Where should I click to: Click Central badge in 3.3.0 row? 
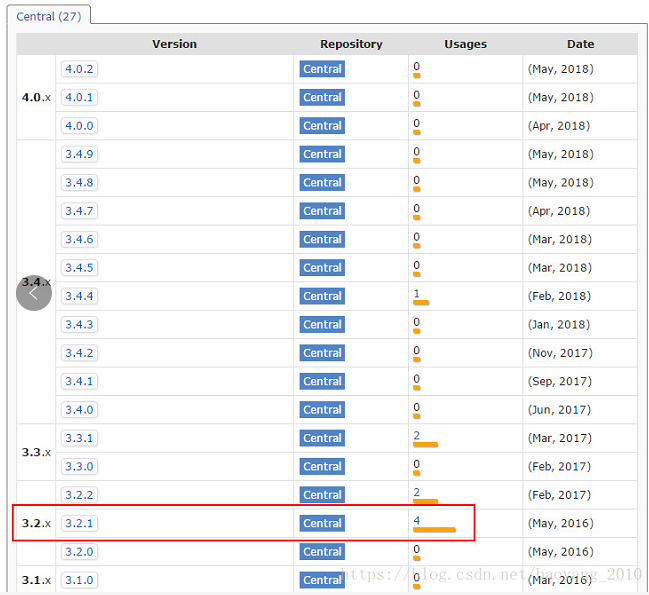pos(322,466)
